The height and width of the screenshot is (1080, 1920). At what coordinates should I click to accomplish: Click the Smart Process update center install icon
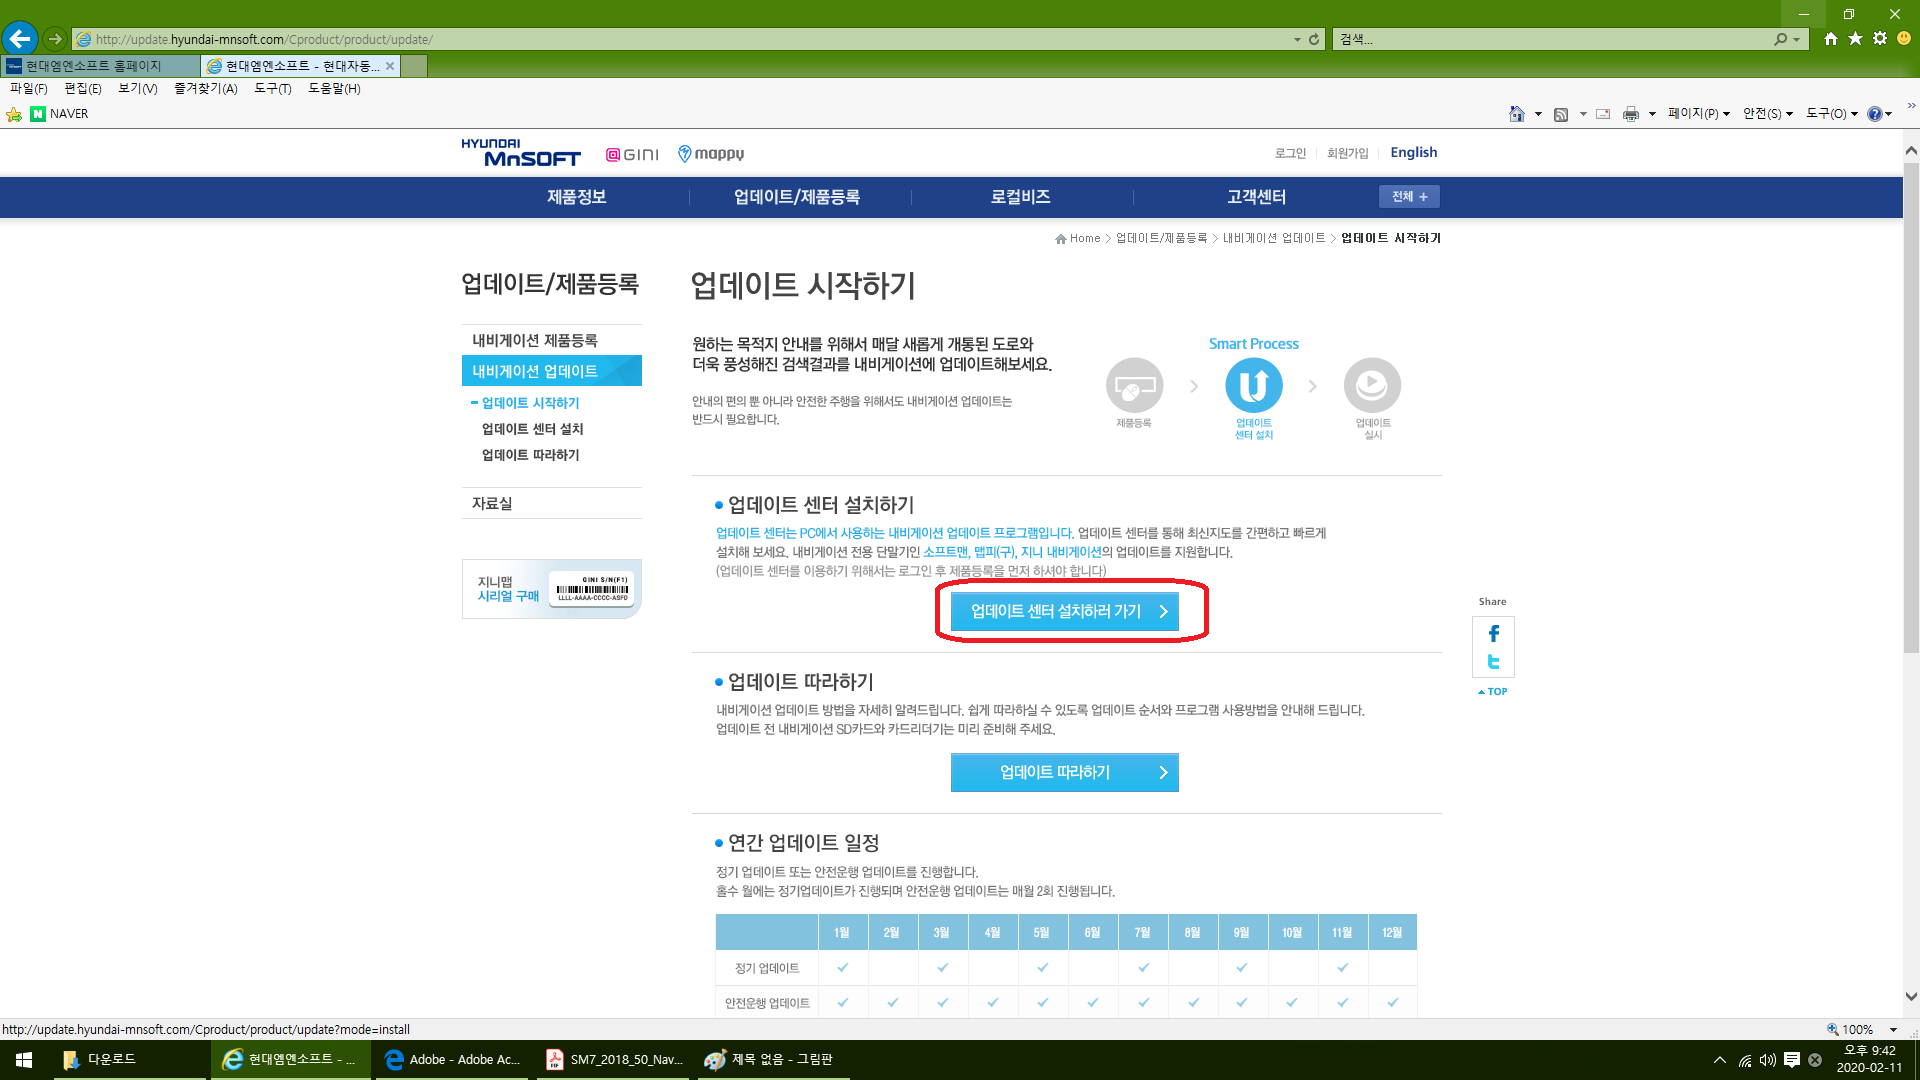(1253, 385)
